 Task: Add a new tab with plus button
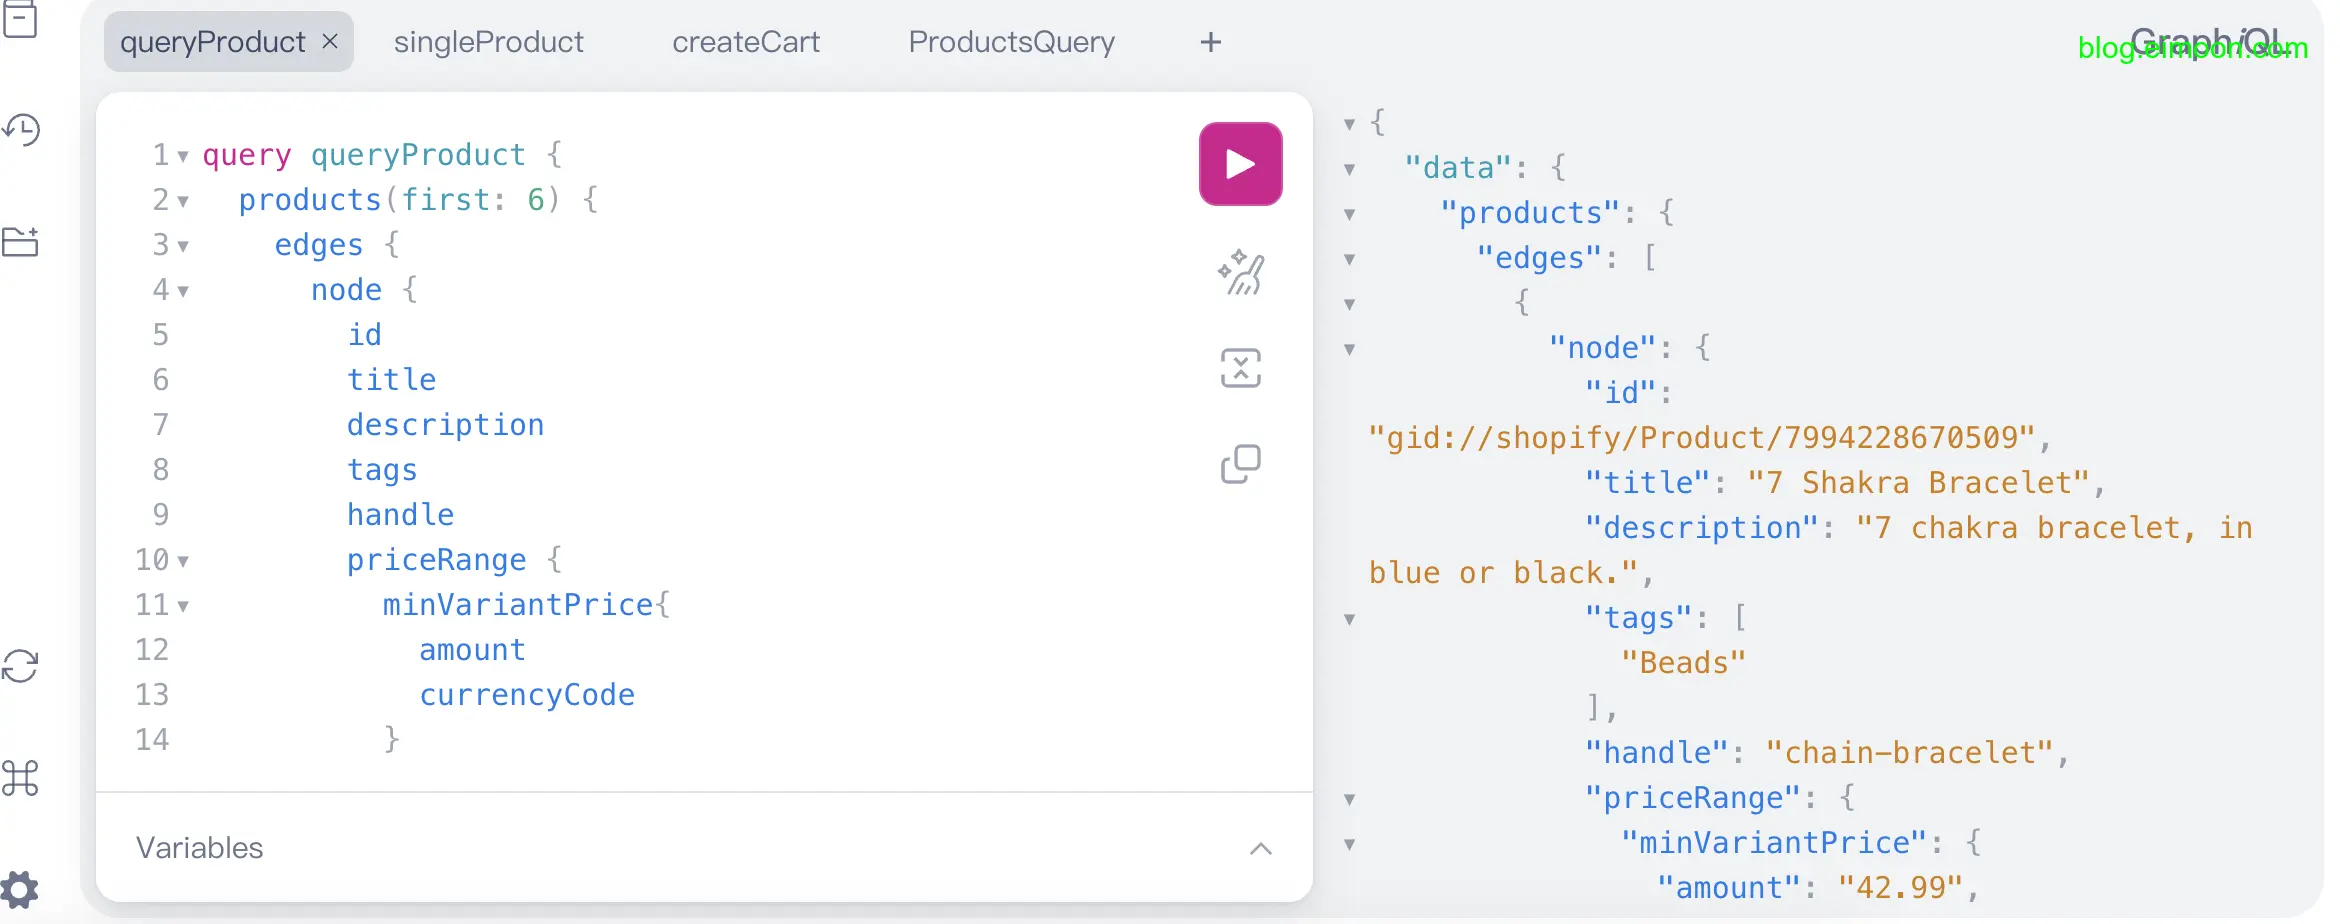coord(1210,42)
